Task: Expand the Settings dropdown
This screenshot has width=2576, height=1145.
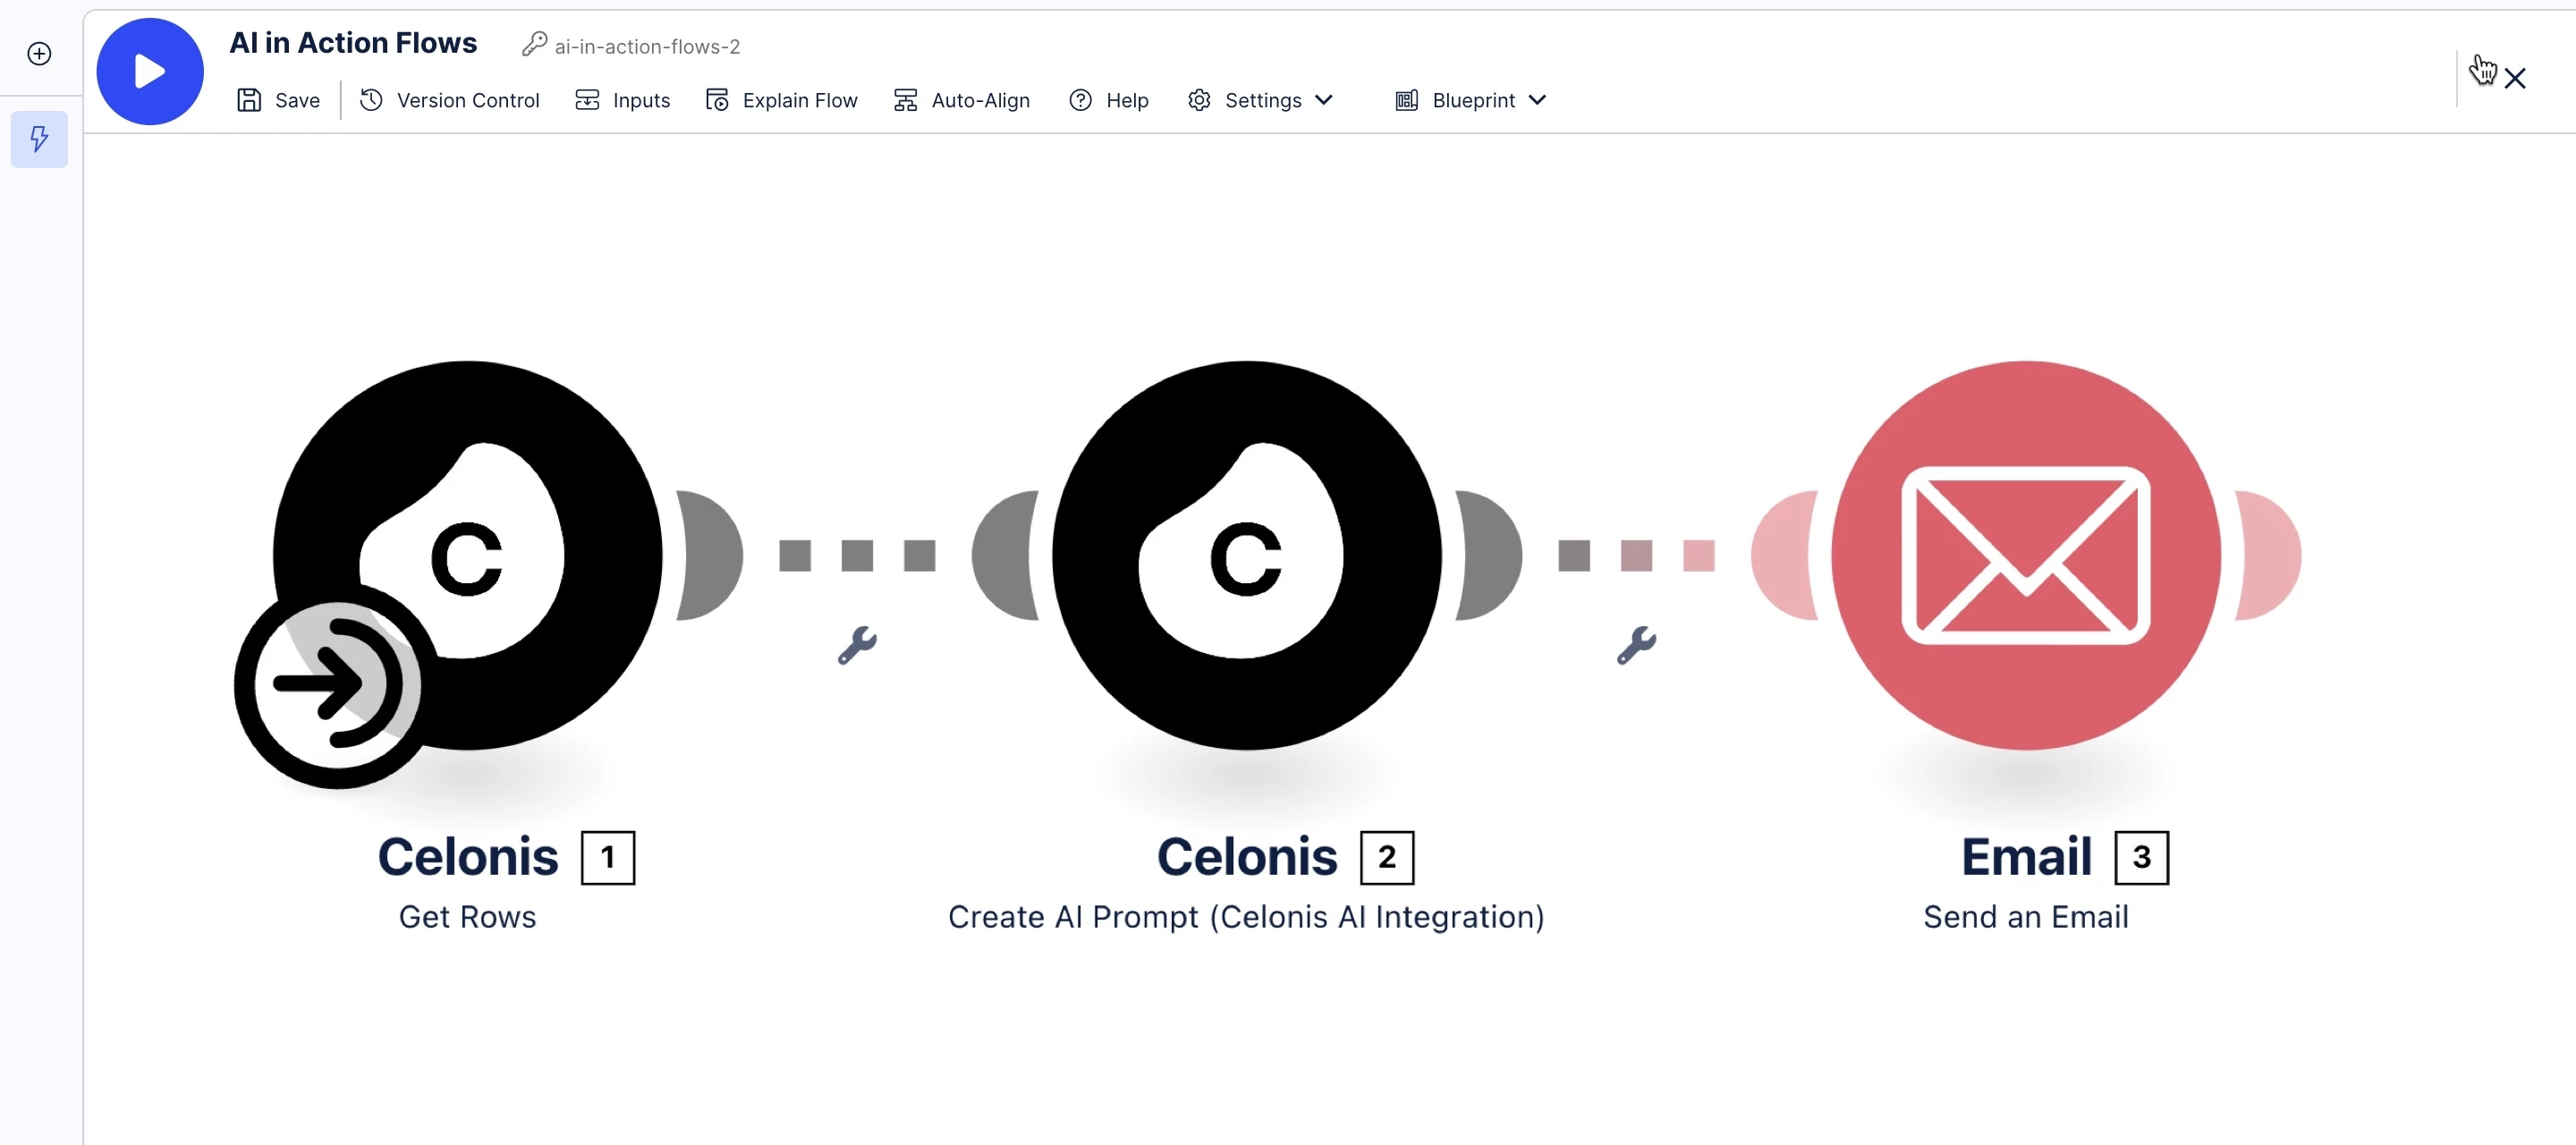Action: pyautogui.click(x=1260, y=100)
